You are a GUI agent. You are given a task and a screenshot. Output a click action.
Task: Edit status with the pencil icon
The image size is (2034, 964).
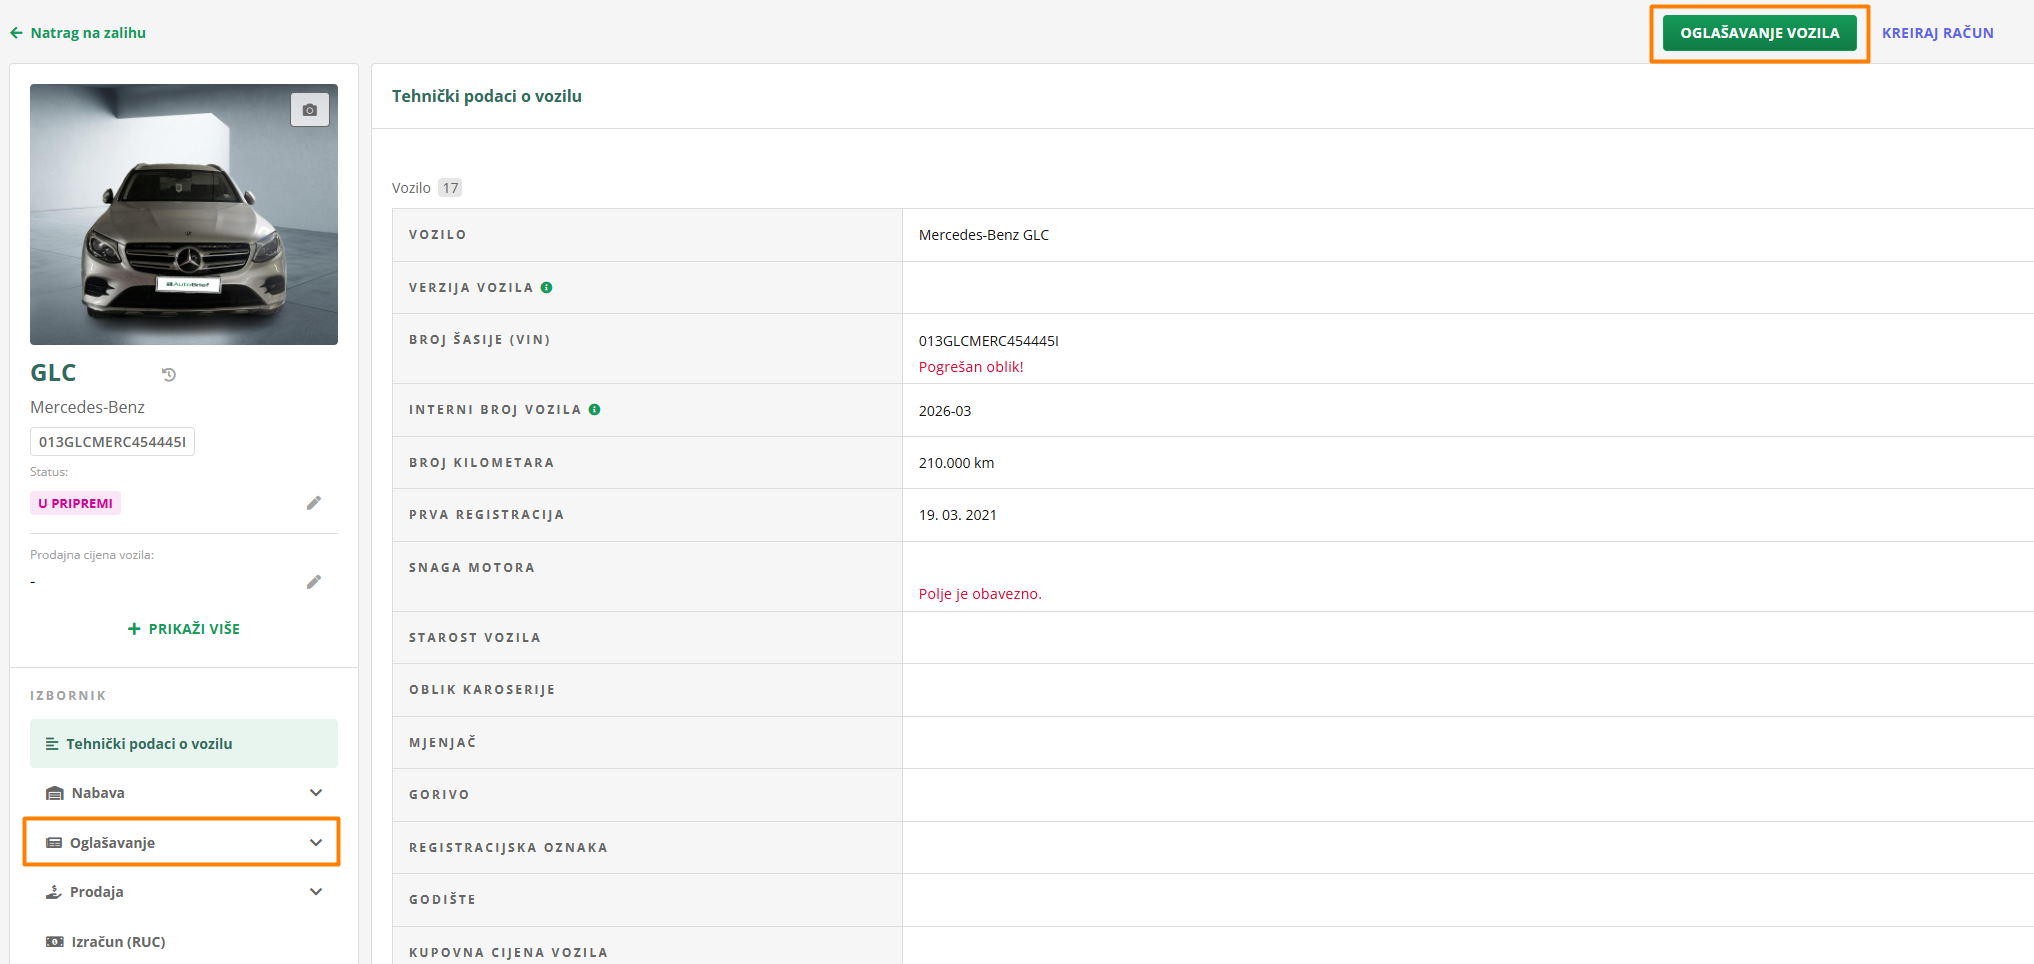click(x=314, y=503)
